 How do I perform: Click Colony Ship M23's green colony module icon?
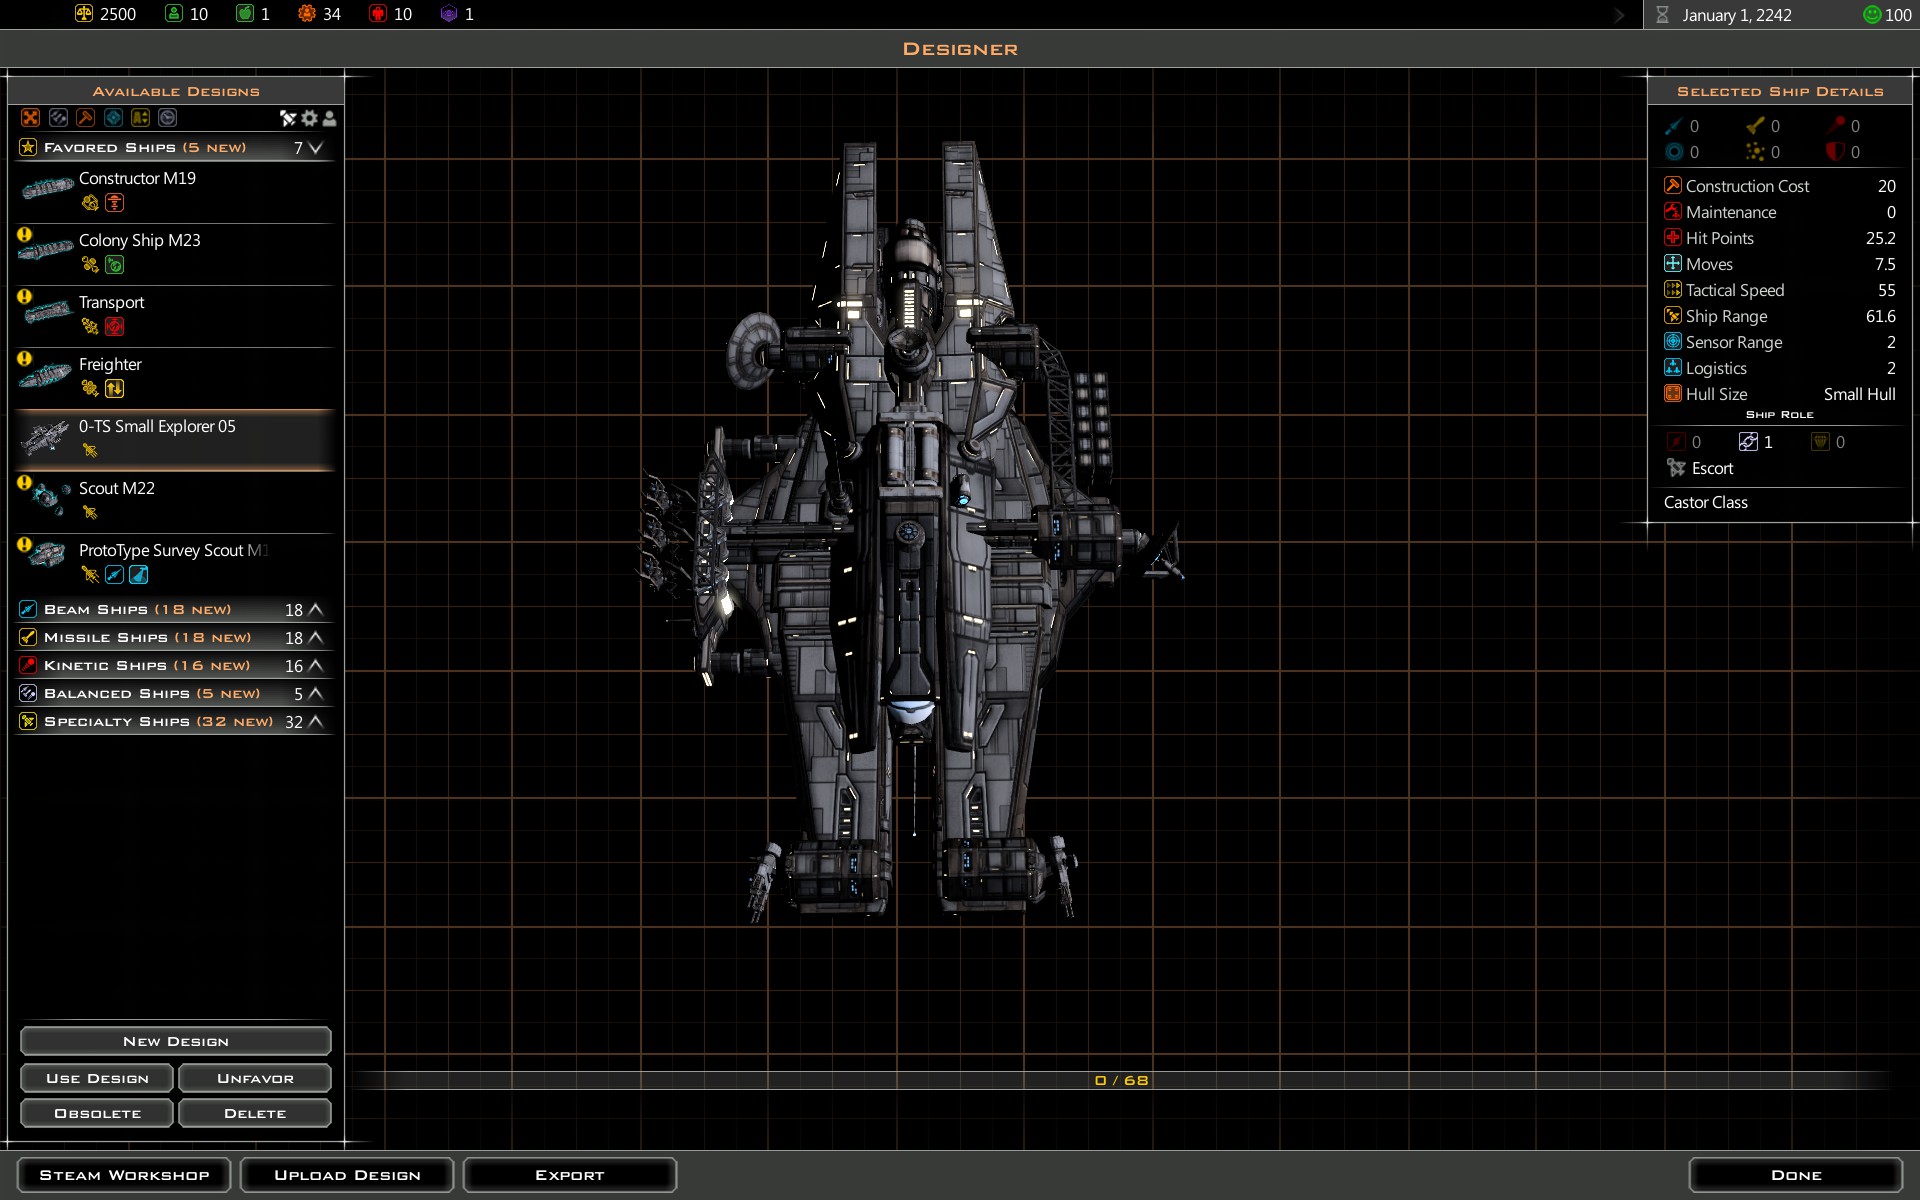(x=115, y=265)
